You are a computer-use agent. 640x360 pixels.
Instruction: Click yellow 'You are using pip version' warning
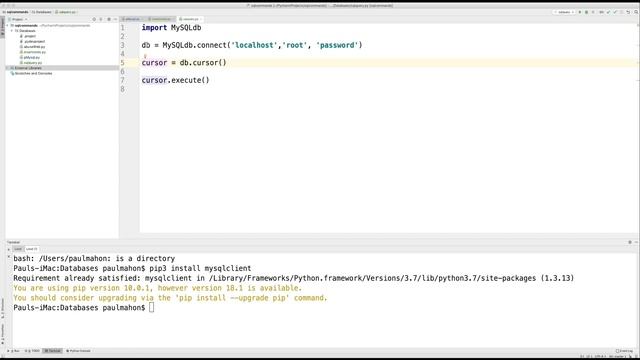(x=158, y=288)
